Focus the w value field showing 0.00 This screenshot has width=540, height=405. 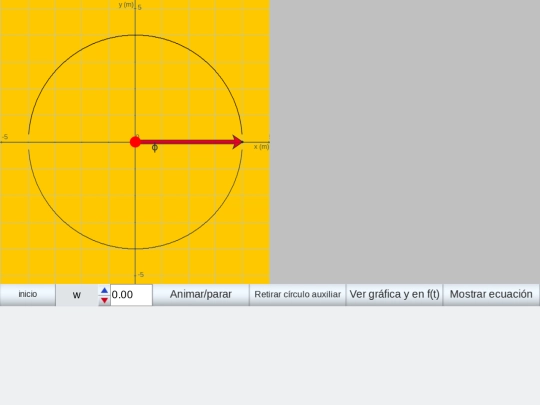131,295
